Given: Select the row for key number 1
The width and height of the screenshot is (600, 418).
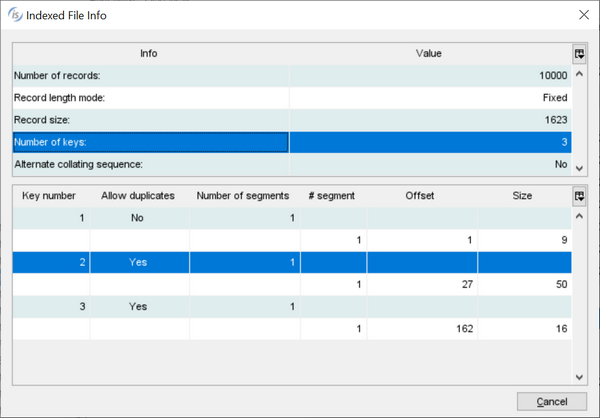Looking at the screenshot, I should (150, 218).
